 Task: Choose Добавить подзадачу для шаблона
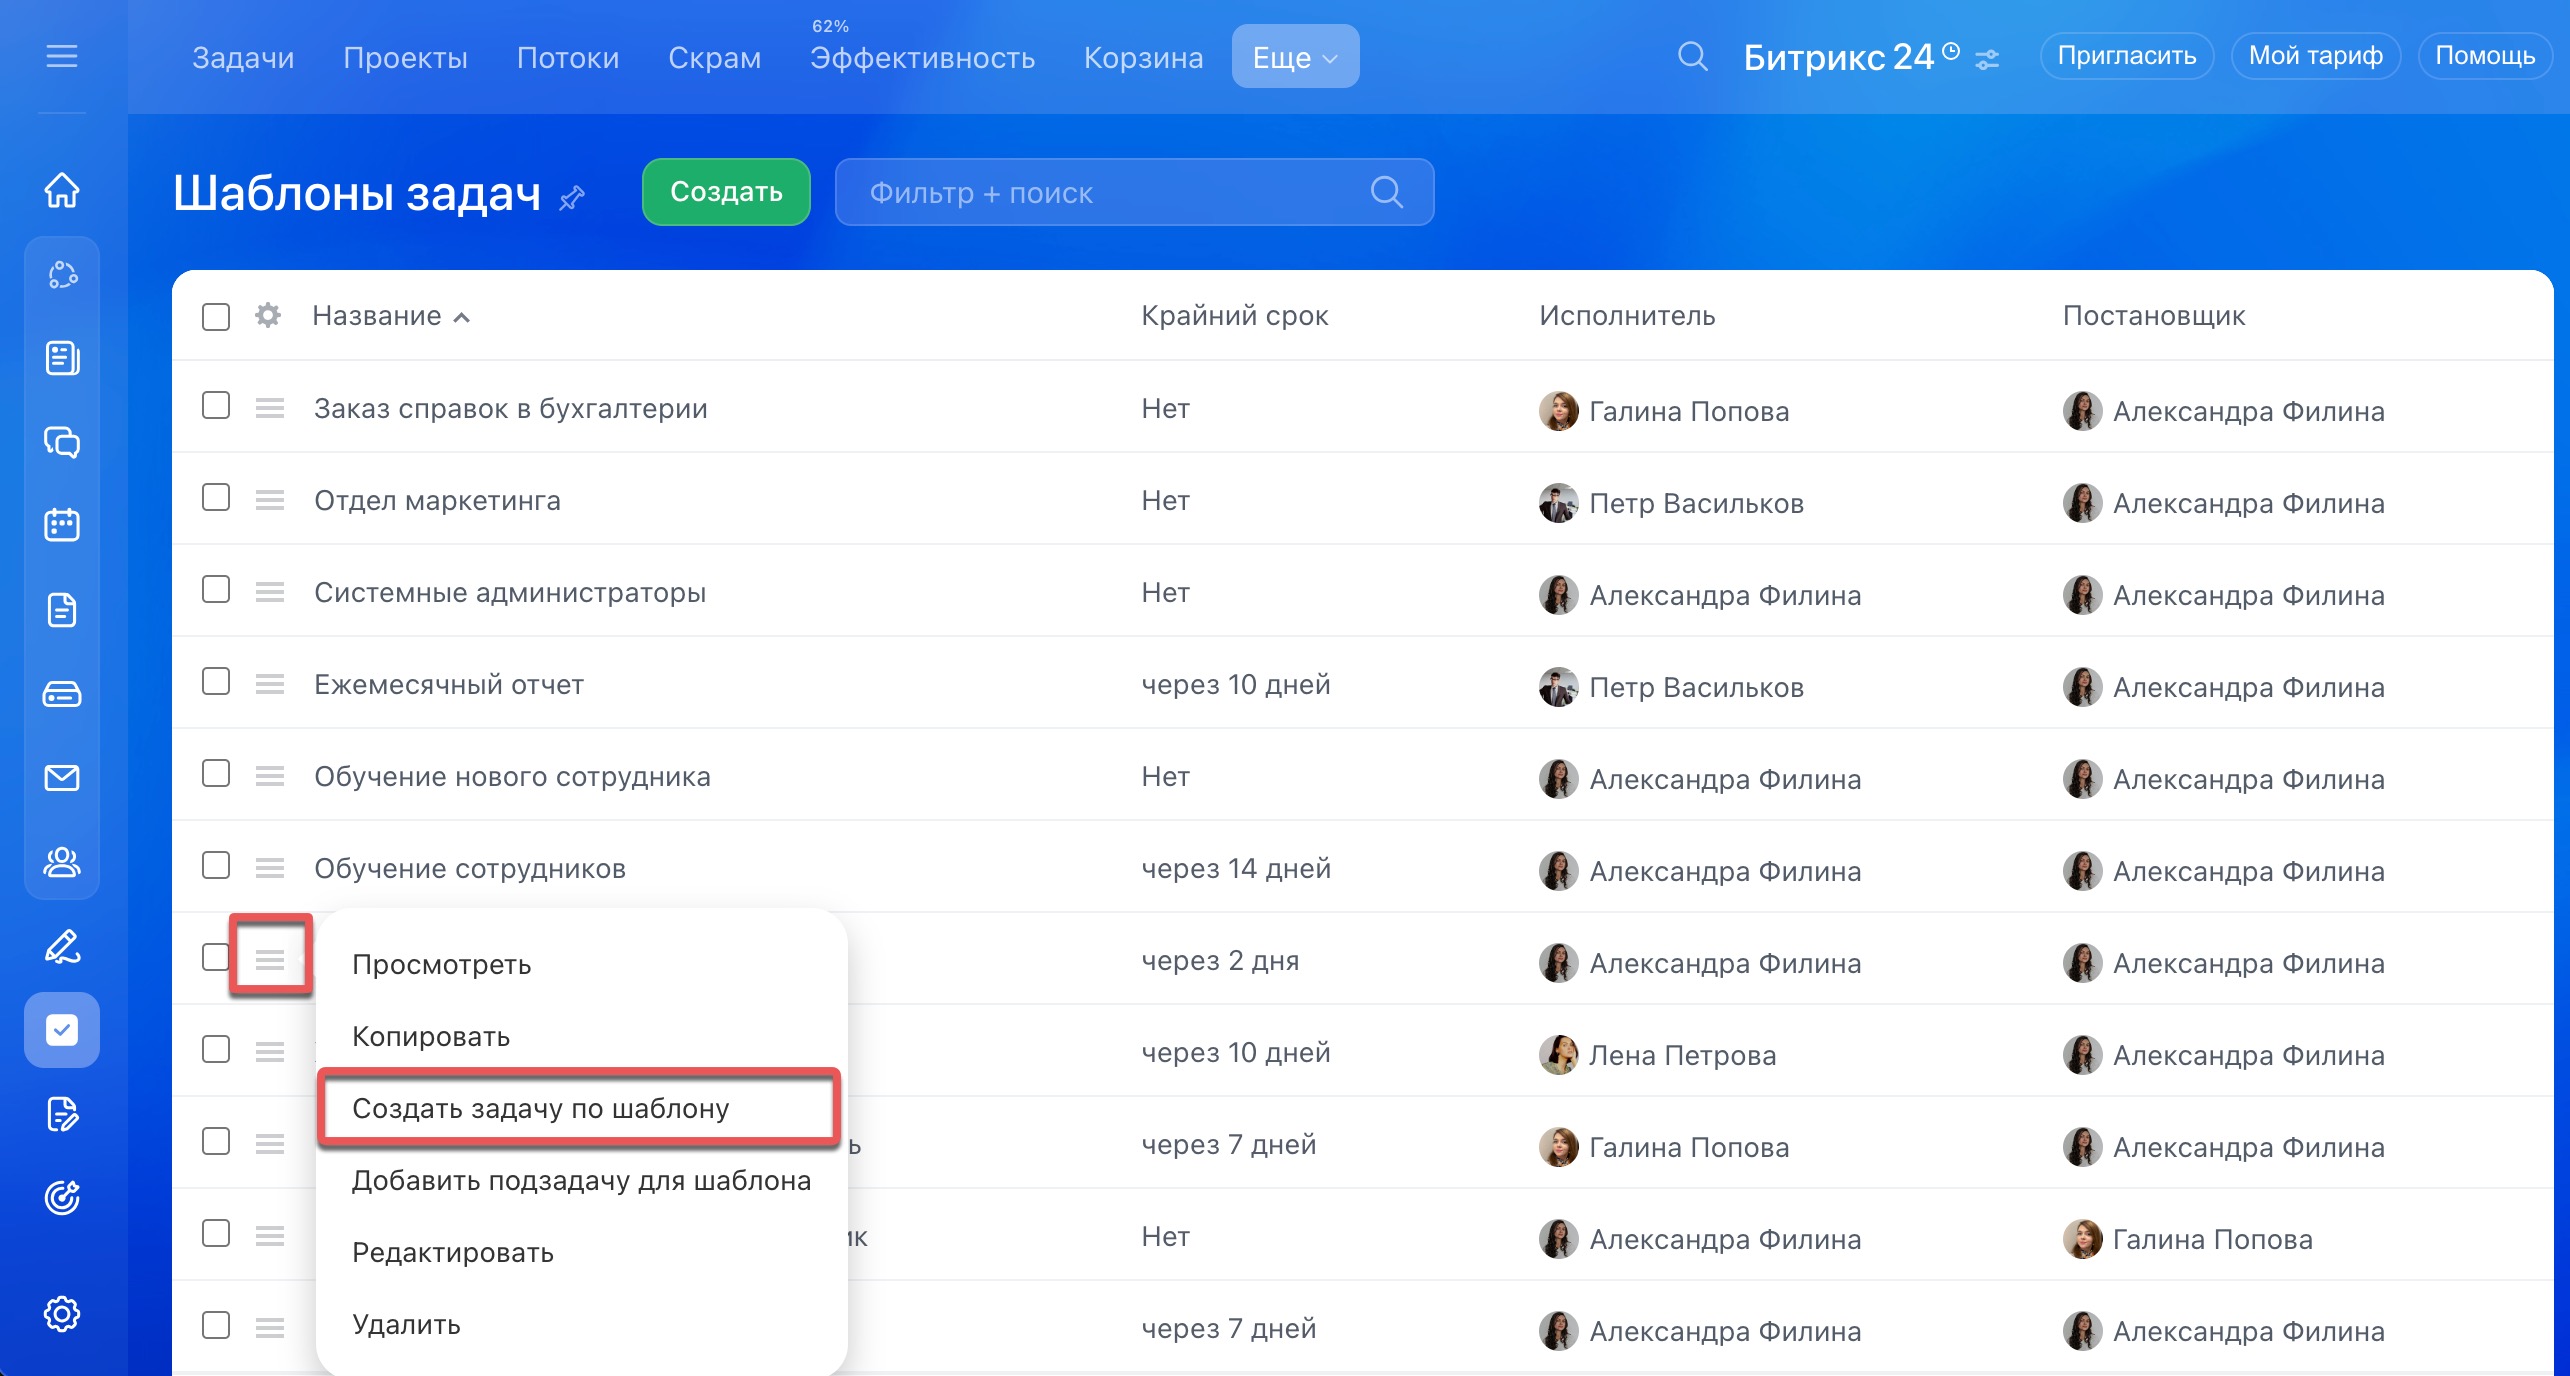tap(582, 1181)
